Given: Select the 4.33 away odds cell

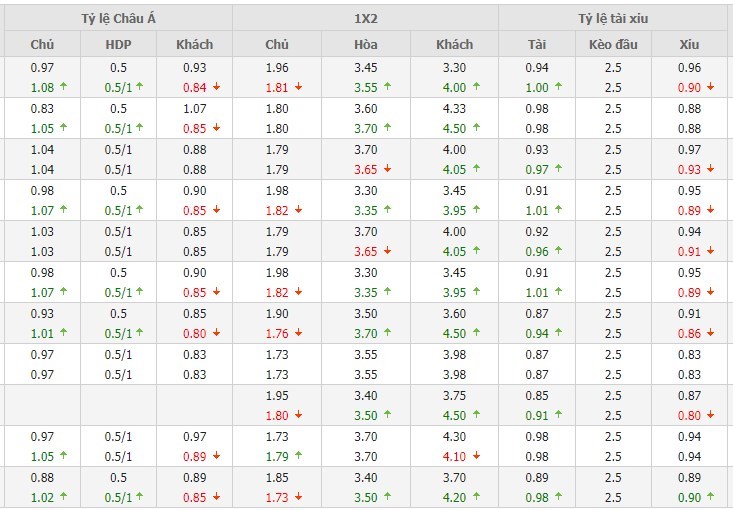Looking at the screenshot, I should click(x=454, y=109).
